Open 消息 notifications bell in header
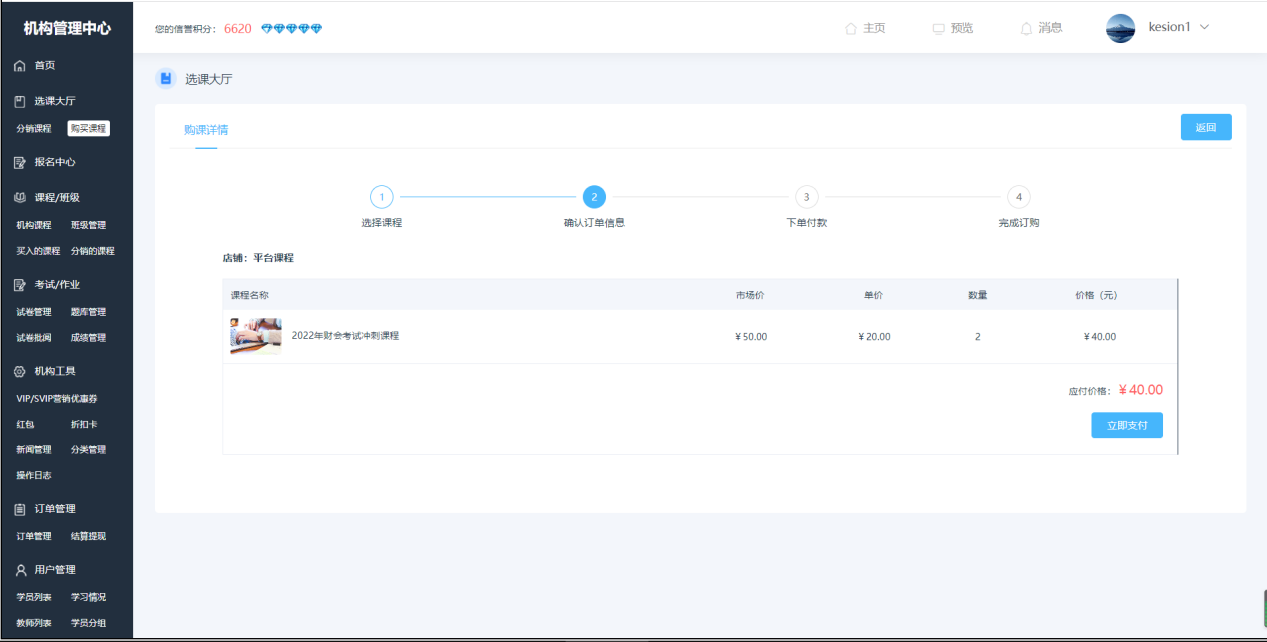The image size is (1267, 642). coord(1026,28)
